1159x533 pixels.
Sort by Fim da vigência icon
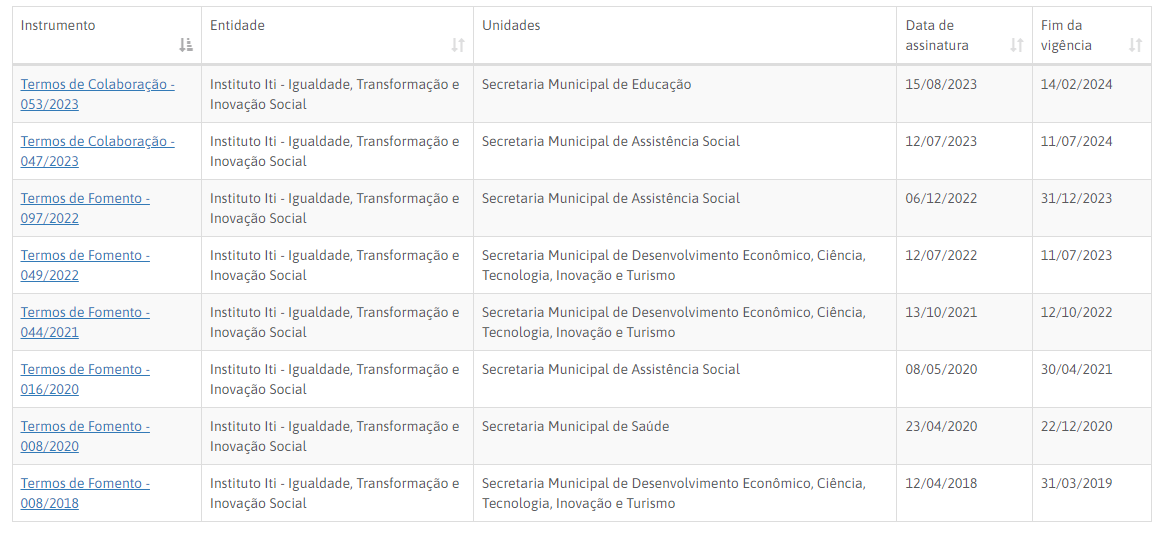[x=1135, y=45]
